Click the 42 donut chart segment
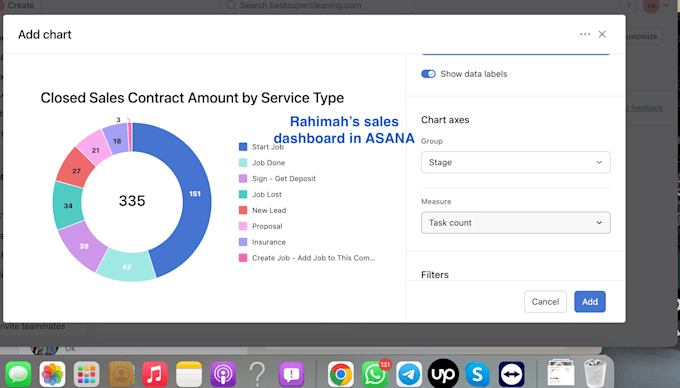Viewport: 680px width, 388px height. click(126, 267)
